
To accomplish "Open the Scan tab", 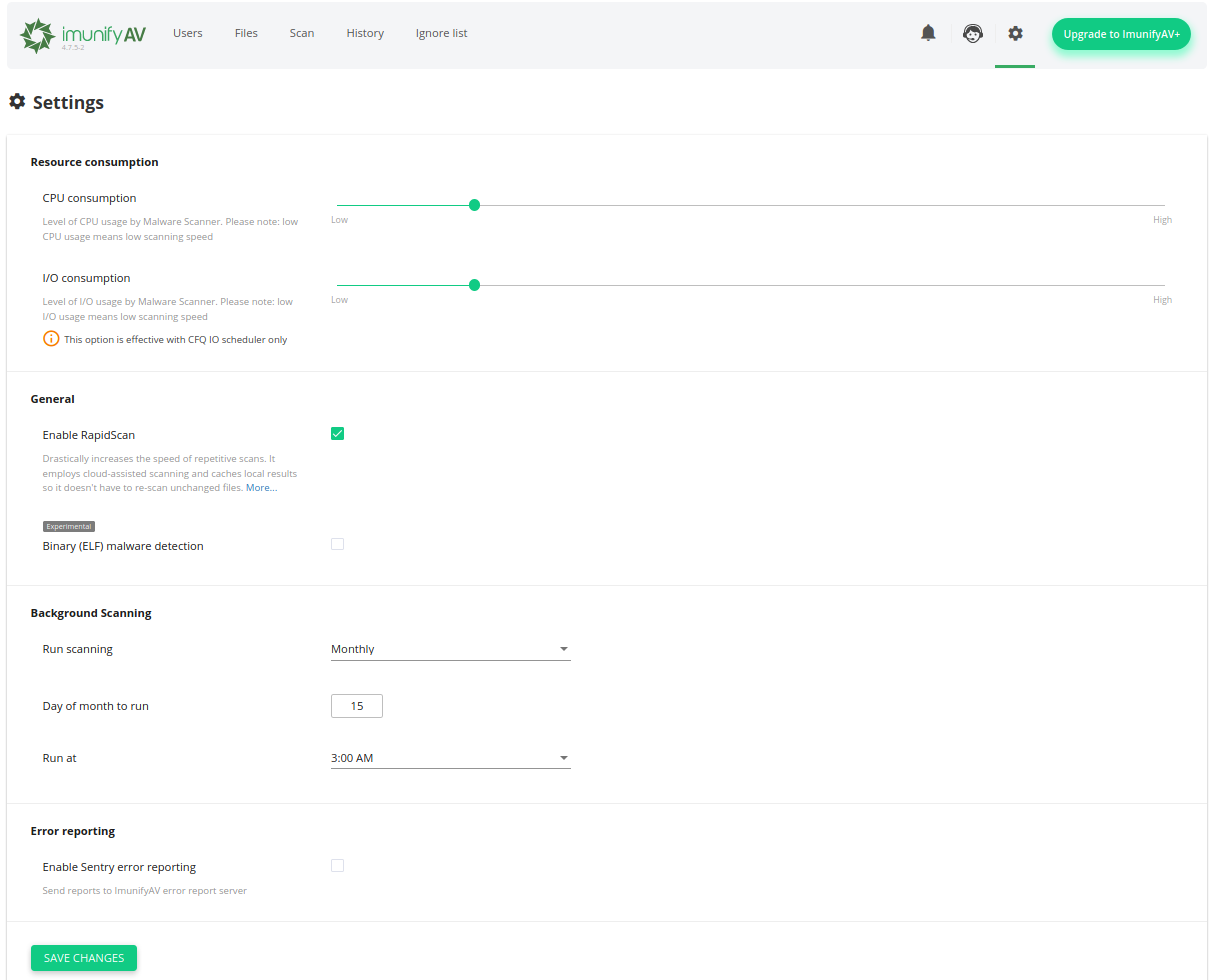I will [302, 33].
